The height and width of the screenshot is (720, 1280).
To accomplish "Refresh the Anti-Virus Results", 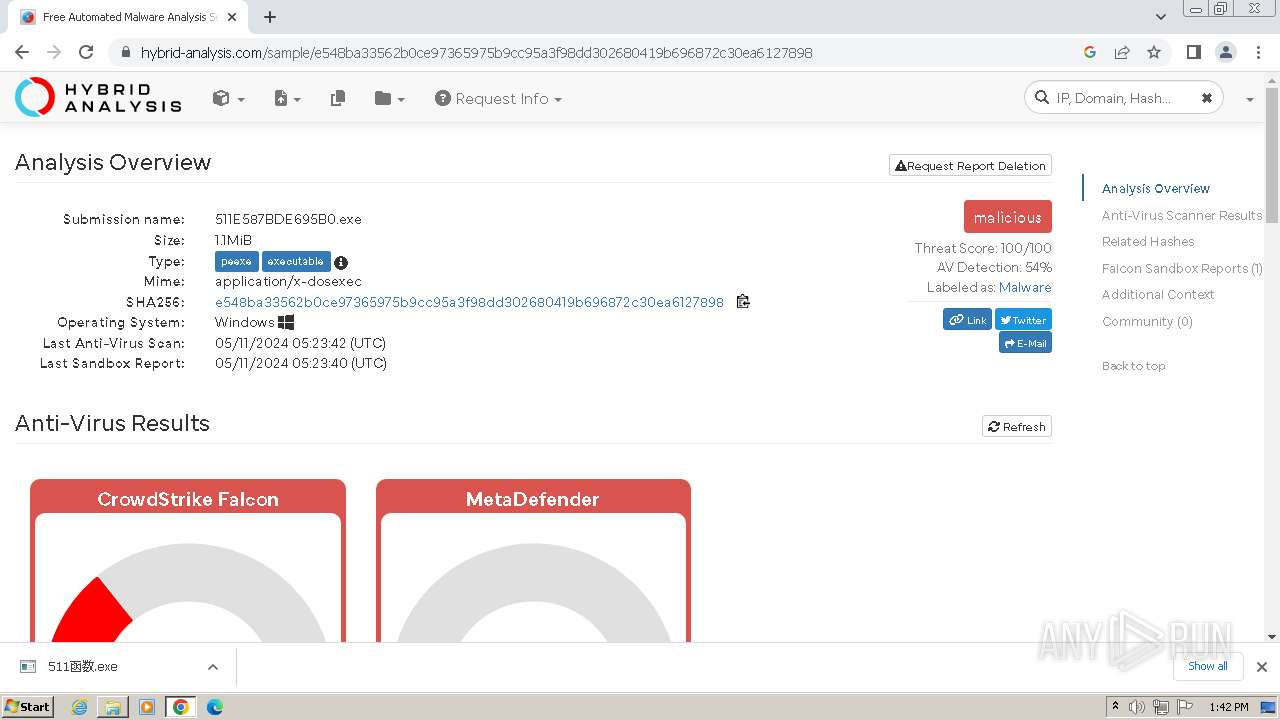I will click(1016, 427).
